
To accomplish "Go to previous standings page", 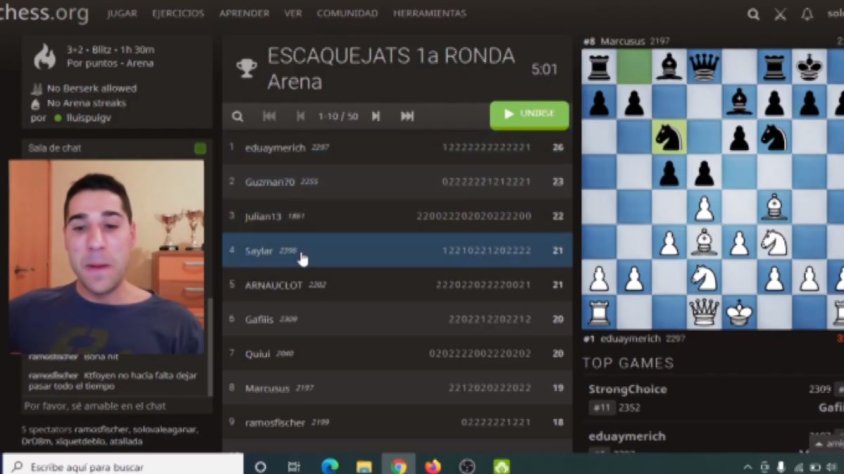I will click(300, 116).
